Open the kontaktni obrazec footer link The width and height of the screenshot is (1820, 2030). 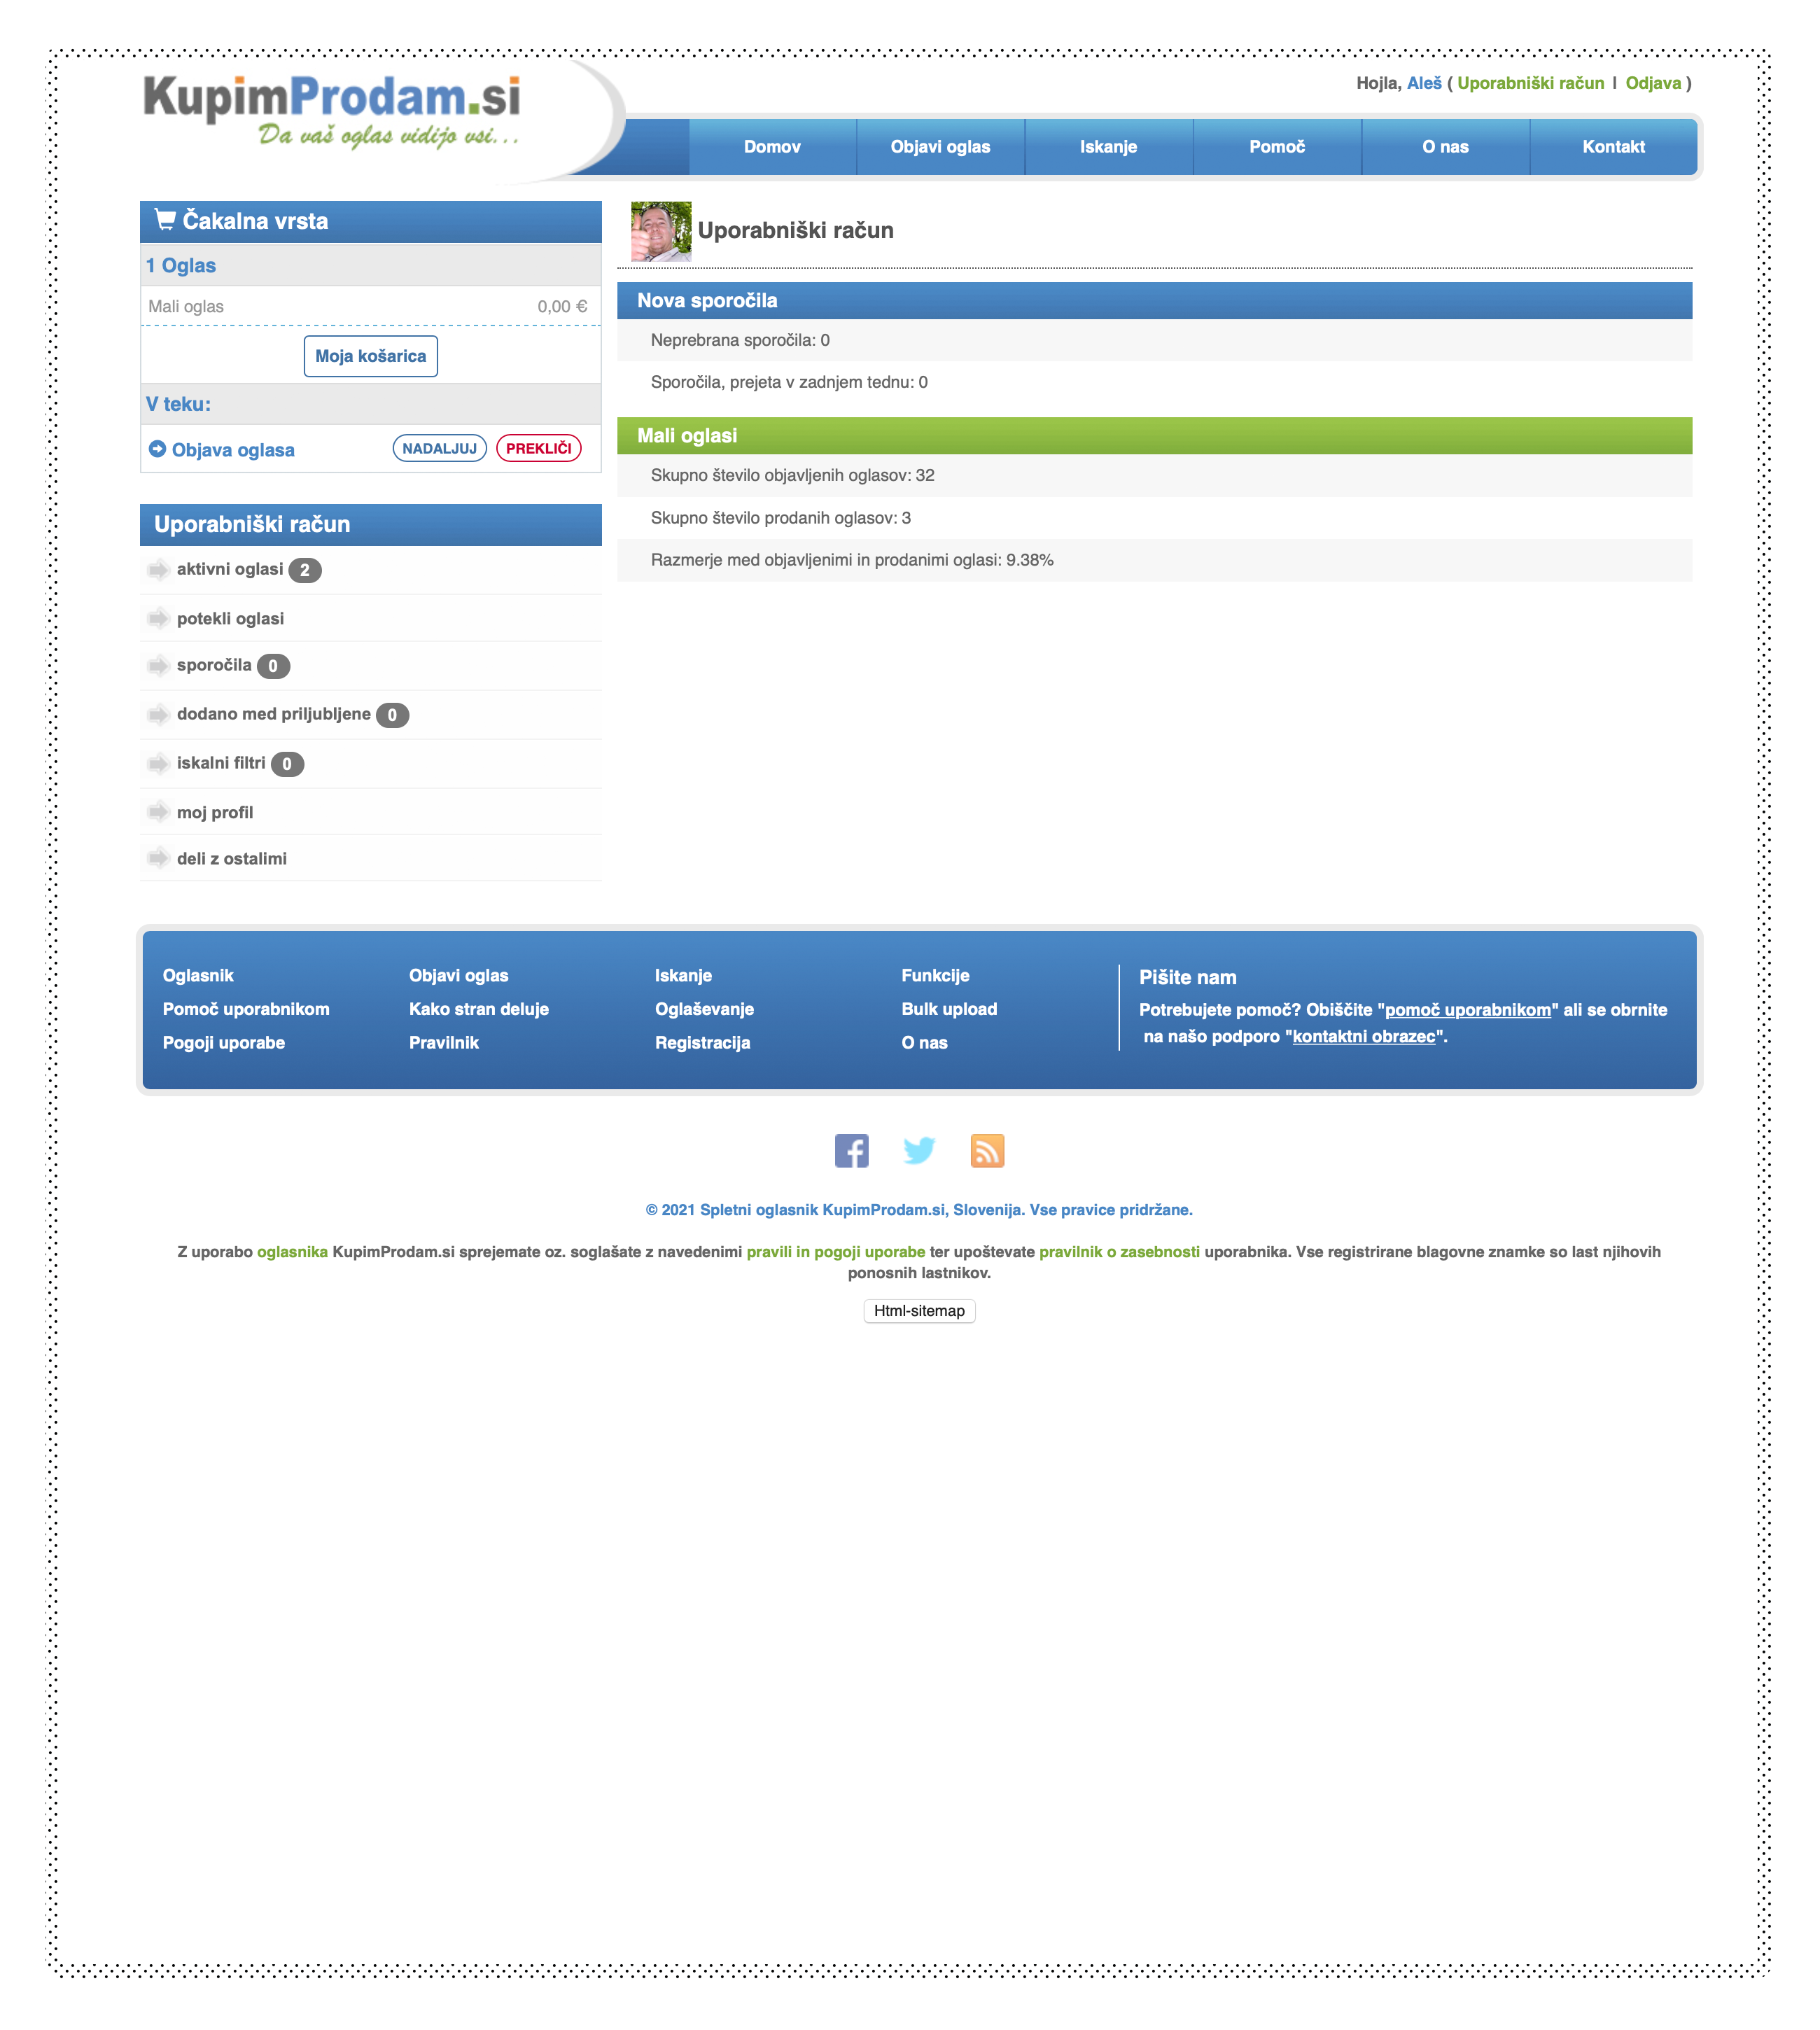(x=1363, y=1036)
